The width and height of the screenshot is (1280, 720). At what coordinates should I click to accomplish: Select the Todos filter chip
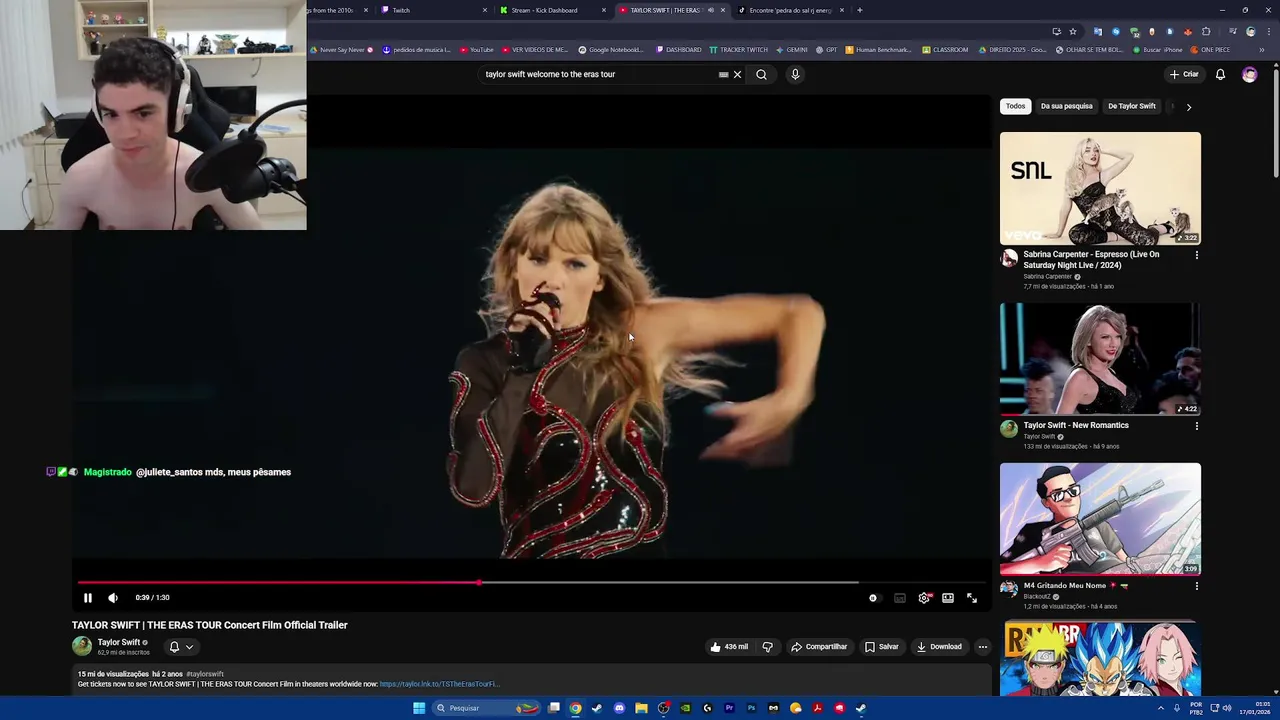coord(1016,106)
